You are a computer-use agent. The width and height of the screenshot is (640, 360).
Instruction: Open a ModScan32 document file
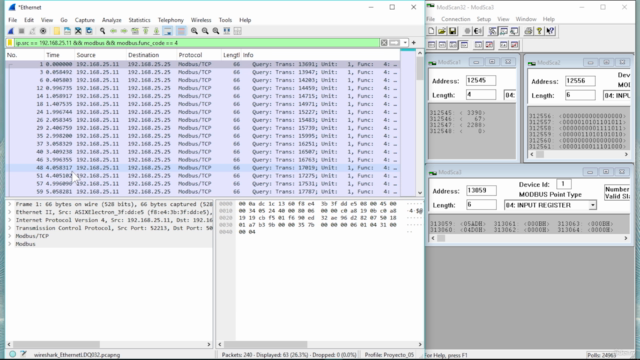(x=442, y=31)
